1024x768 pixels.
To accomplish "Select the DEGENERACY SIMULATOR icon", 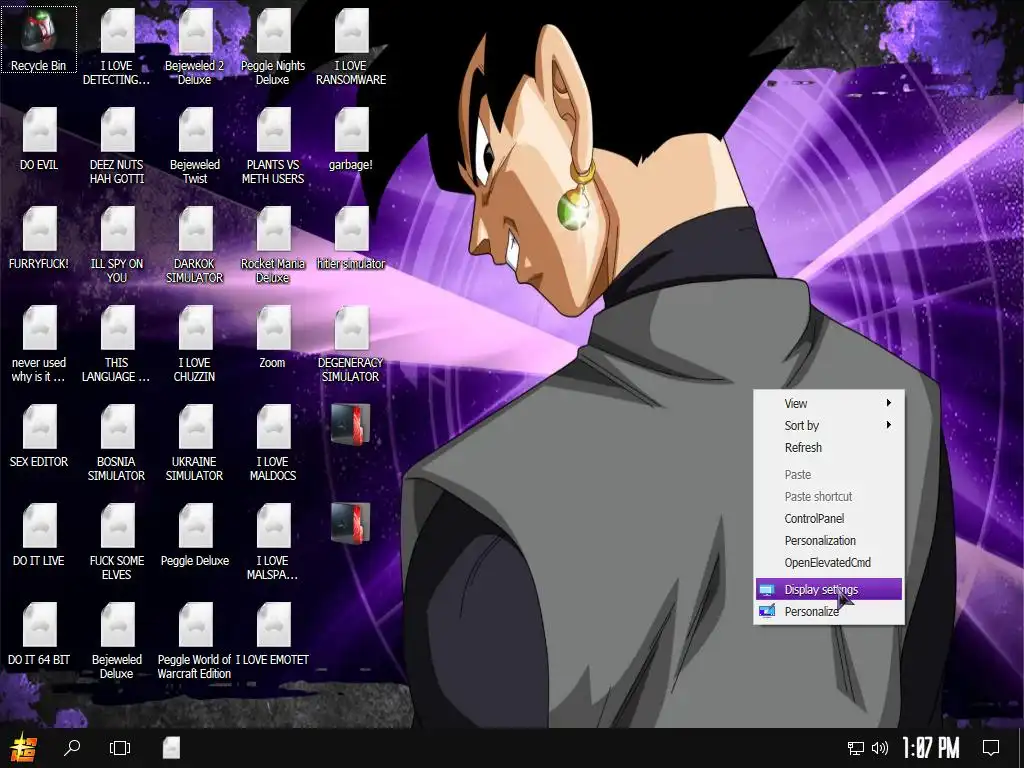I will click(351, 345).
